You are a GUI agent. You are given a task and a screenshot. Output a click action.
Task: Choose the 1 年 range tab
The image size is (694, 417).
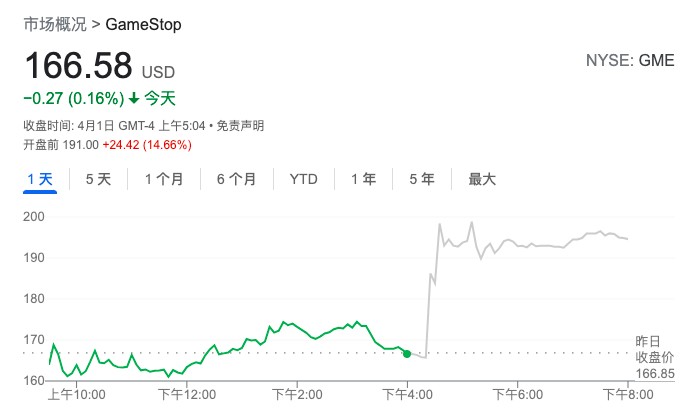click(x=363, y=180)
